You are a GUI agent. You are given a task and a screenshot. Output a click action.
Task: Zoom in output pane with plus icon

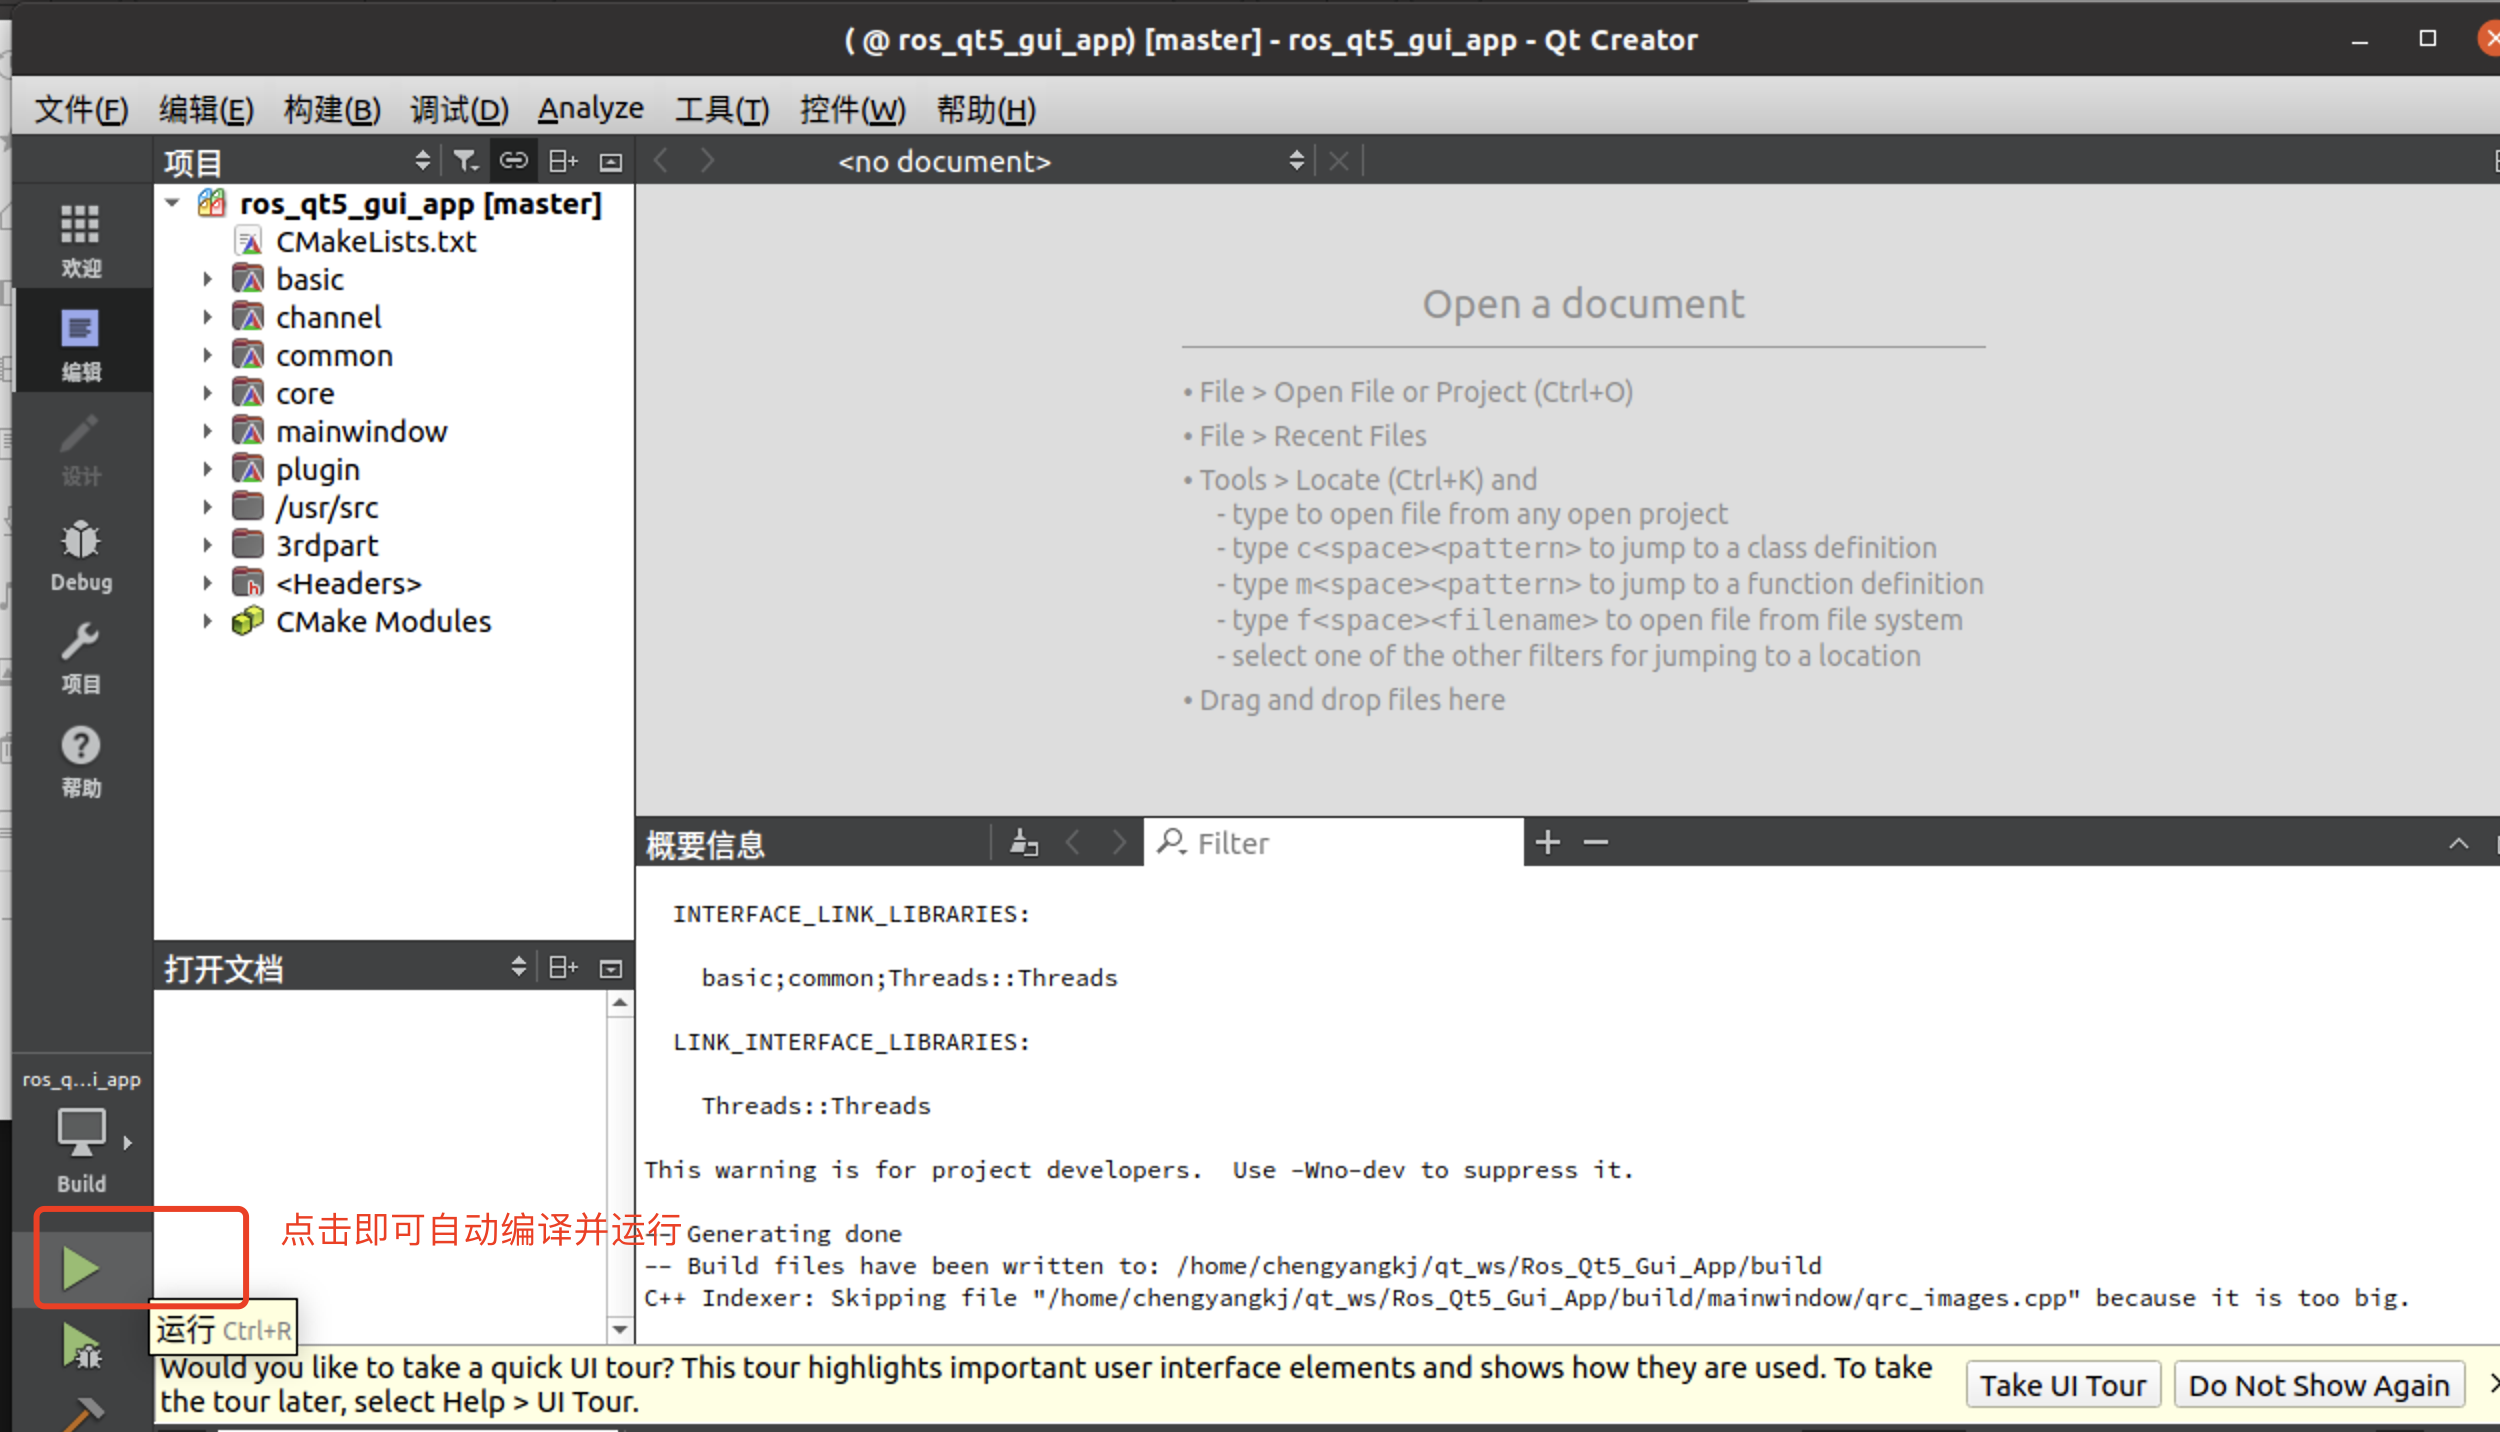coord(1547,843)
